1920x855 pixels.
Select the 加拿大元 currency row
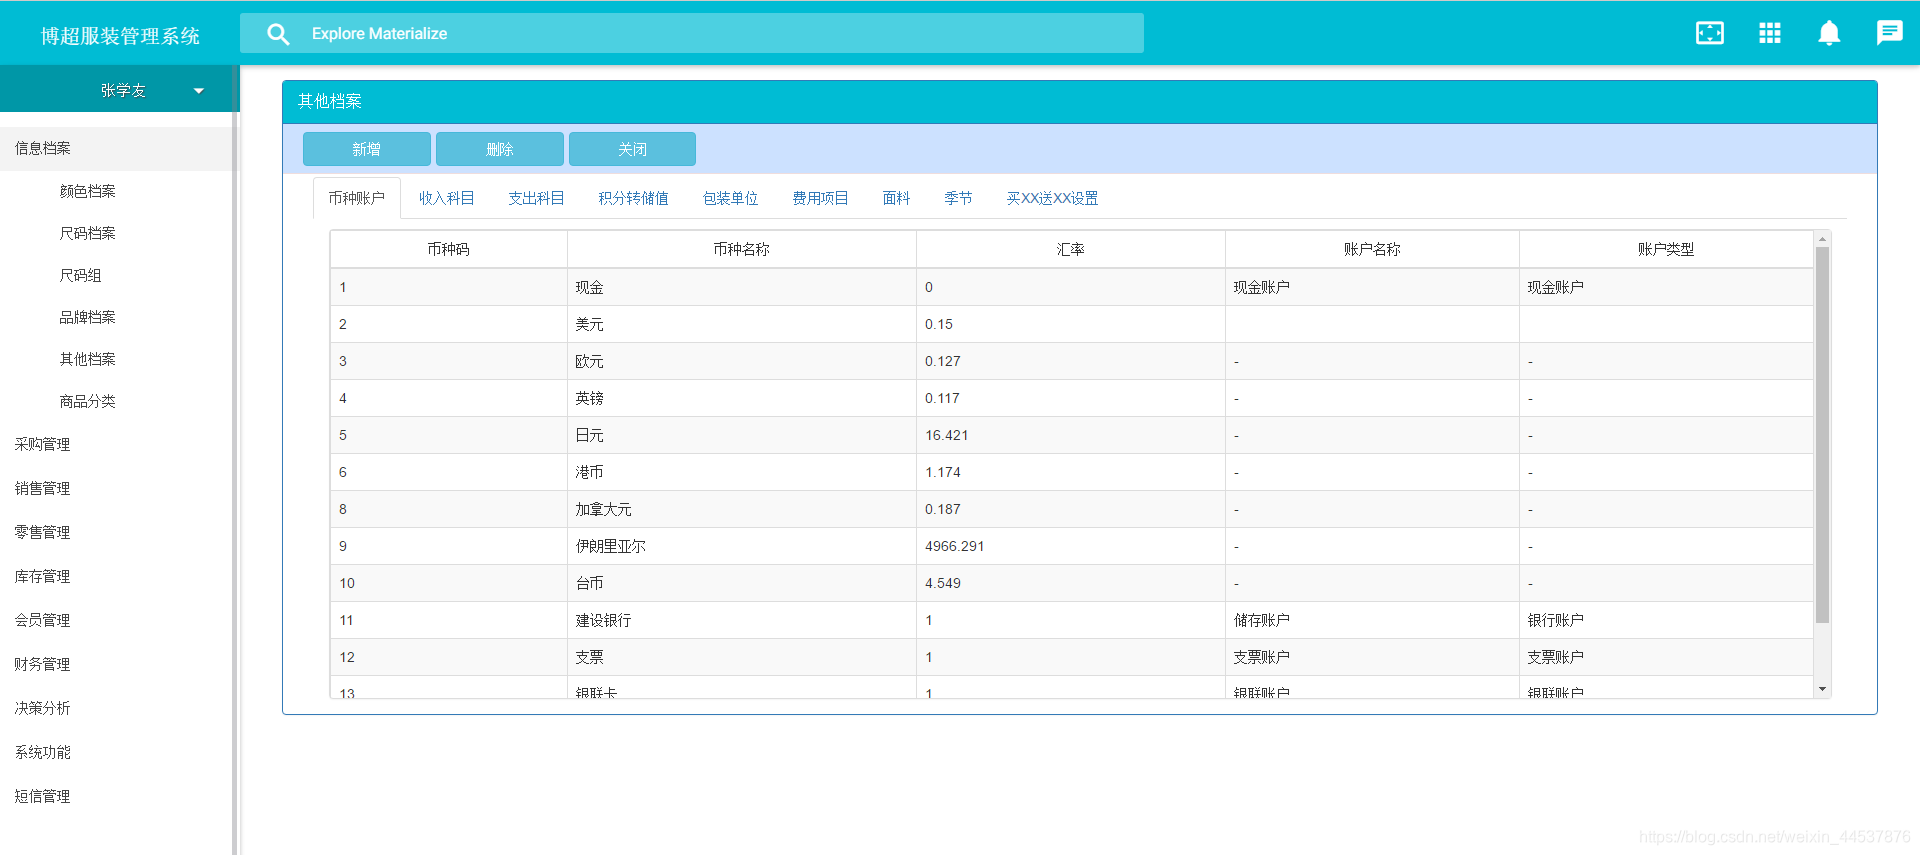pos(1072,509)
